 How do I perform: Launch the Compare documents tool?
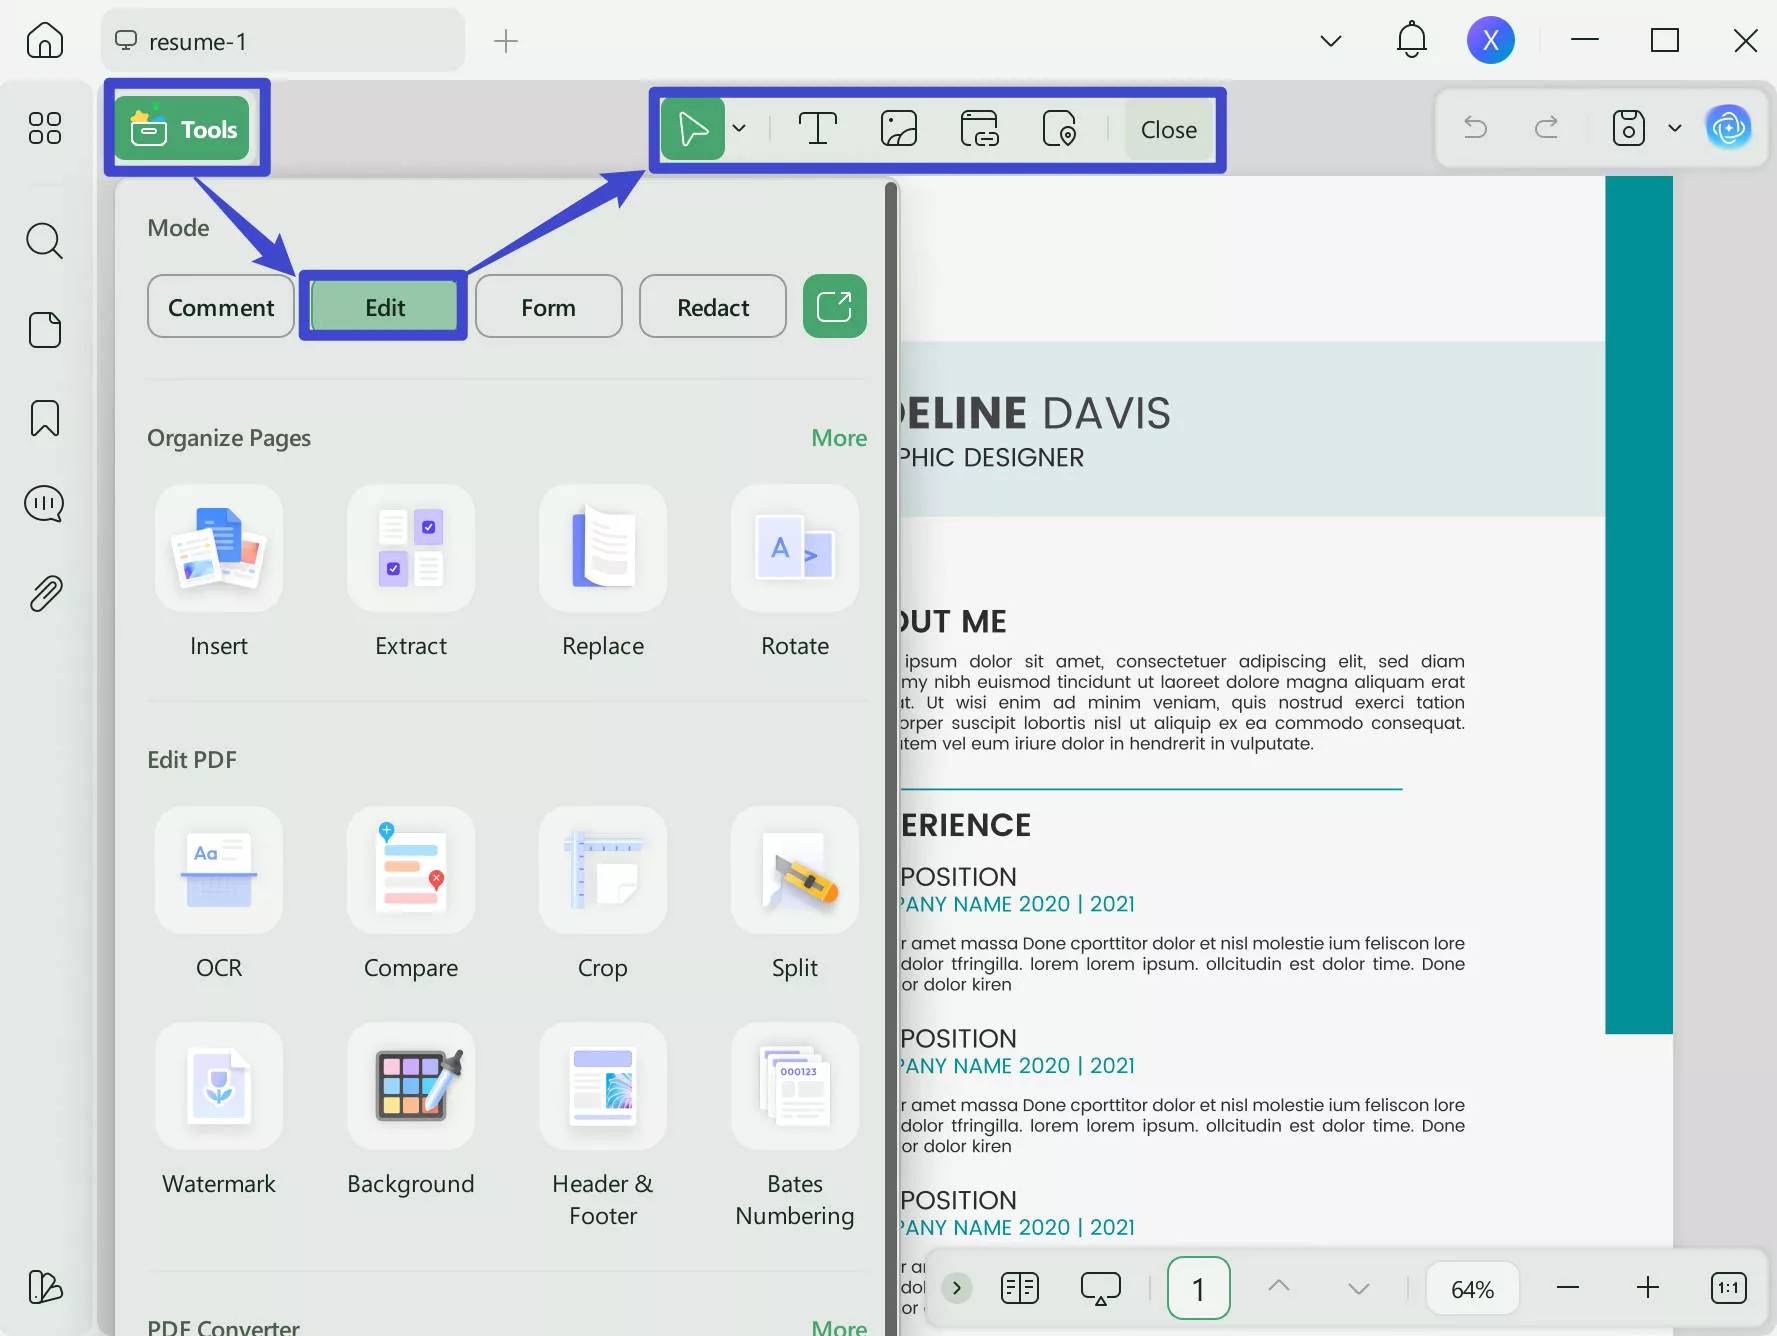coord(411,871)
